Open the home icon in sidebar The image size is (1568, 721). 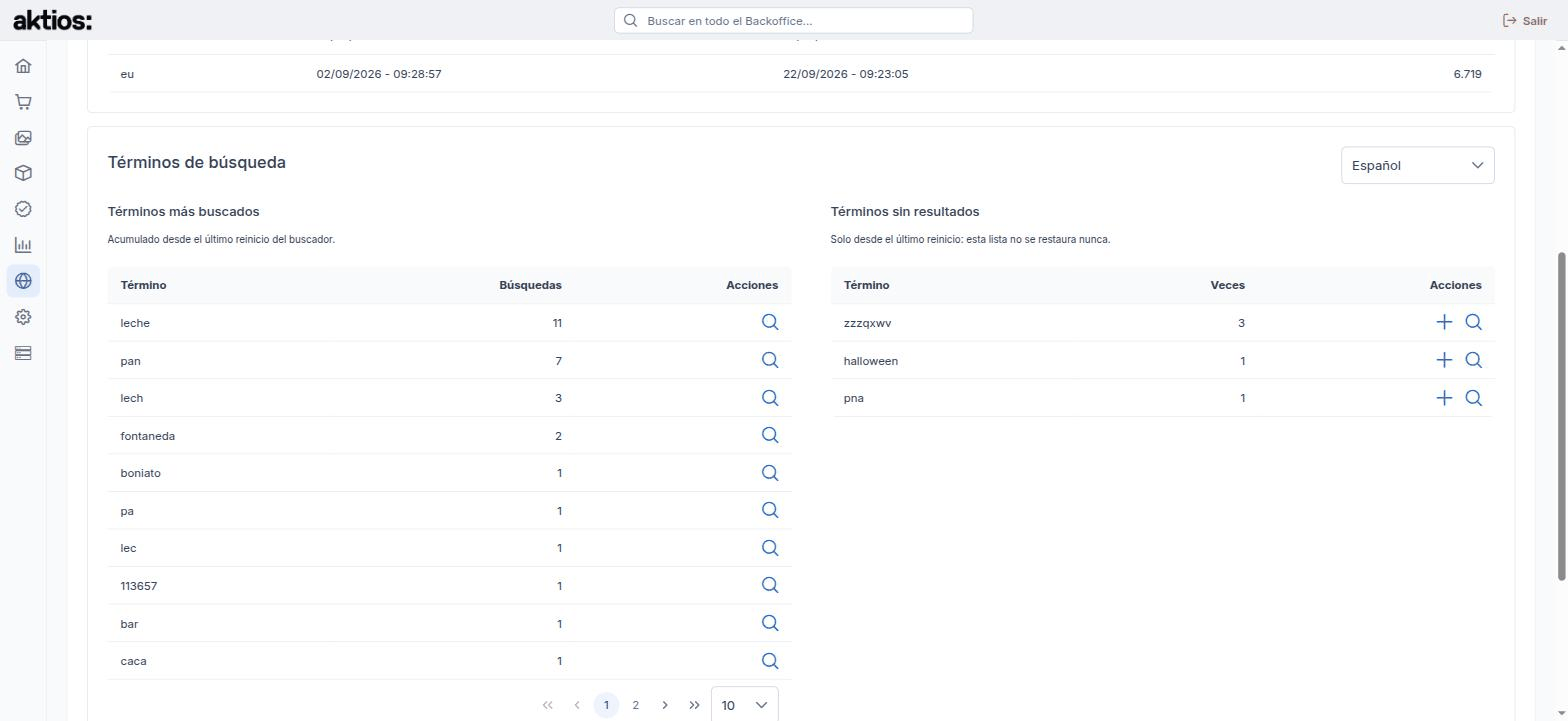point(23,66)
